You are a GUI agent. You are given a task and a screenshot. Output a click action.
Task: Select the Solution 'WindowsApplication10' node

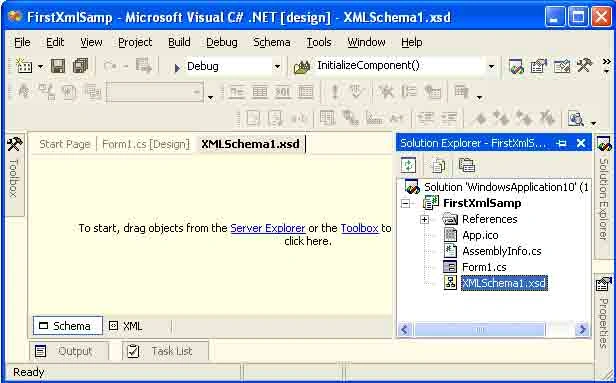(506, 187)
